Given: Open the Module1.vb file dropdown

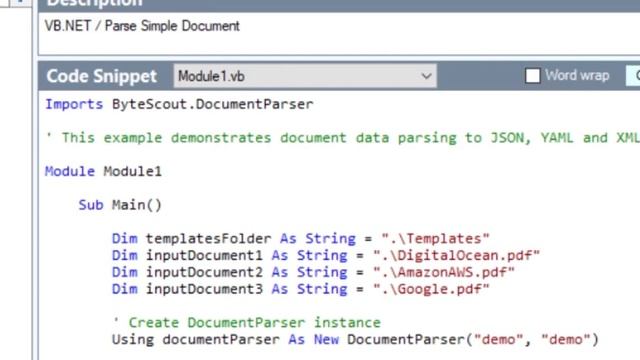Looking at the screenshot, I should pos(305,76).
